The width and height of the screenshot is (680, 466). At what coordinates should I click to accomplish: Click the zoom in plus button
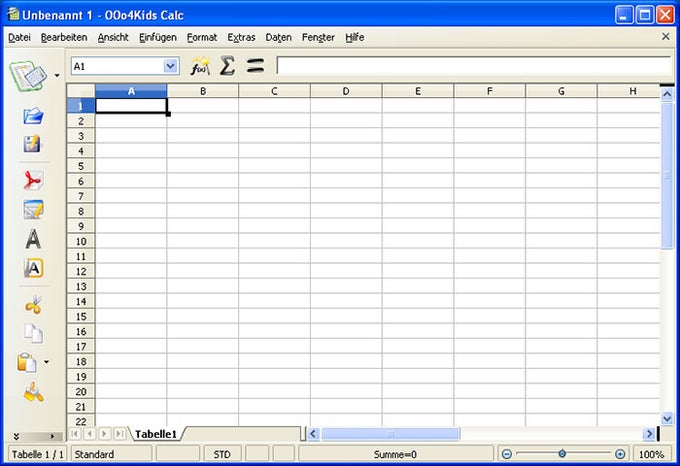pos(620,454)
